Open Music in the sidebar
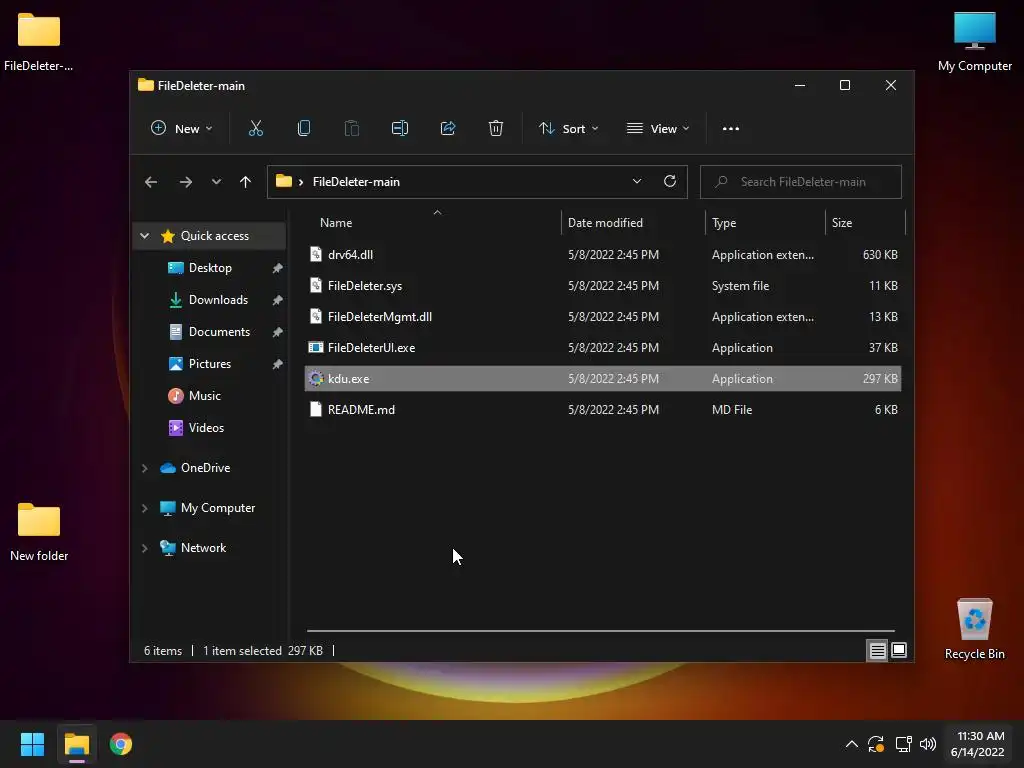Image resolution: width=1024 pixels, height=768 pixels. coord(204,396)
